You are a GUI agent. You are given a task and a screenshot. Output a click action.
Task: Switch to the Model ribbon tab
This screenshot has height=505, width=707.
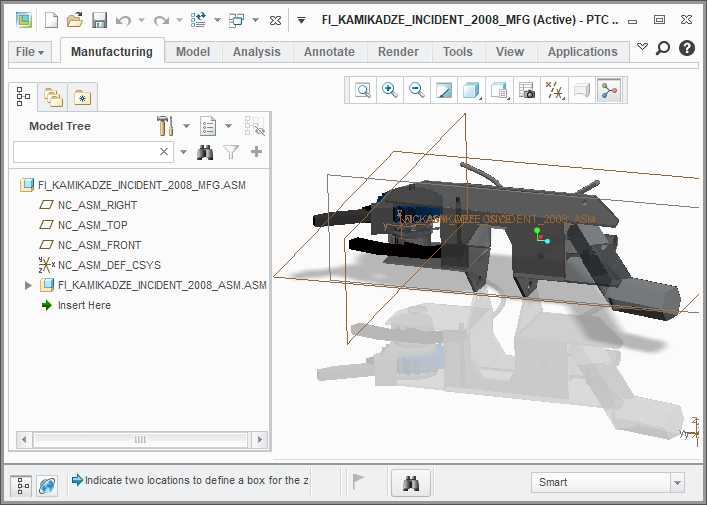[x=193, y=52]
